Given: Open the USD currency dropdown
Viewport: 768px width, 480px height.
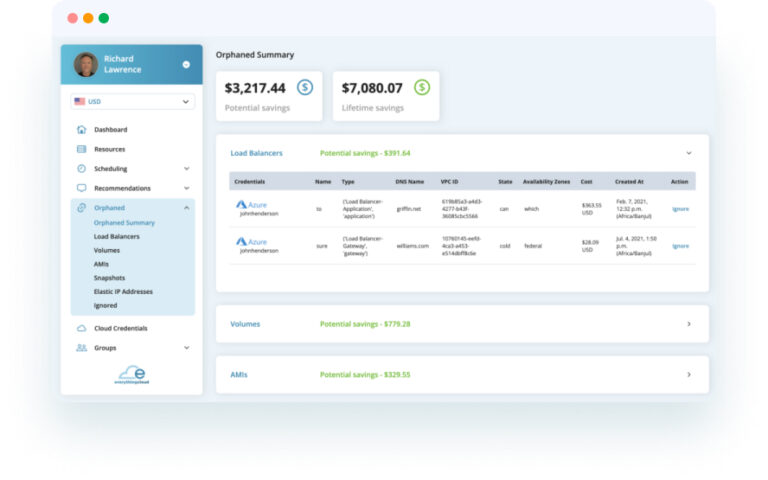Looking at the screenshot, I should pyautogui.click(x=132, y=101).
